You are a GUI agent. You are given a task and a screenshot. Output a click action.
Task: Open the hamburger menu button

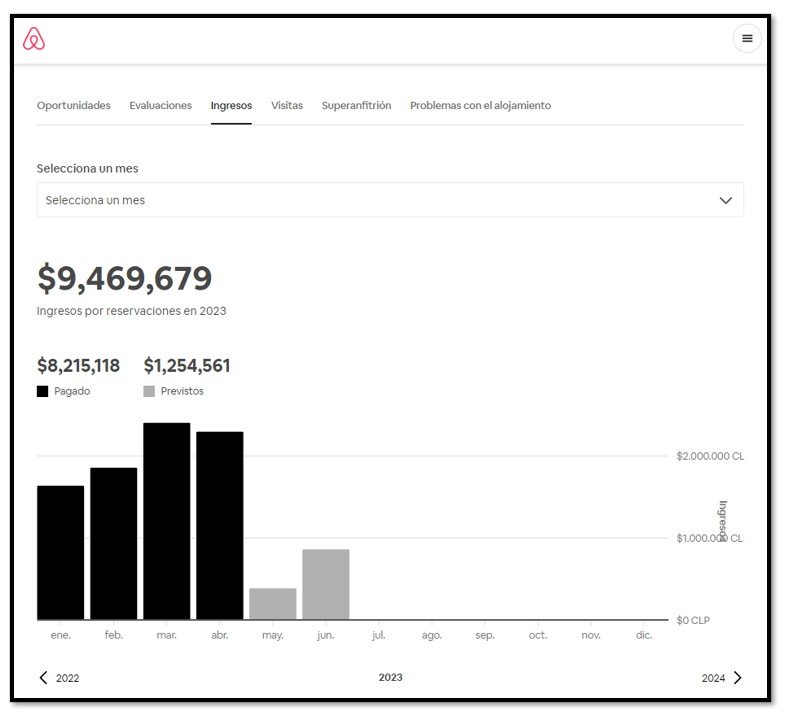[x=747, y=39]
